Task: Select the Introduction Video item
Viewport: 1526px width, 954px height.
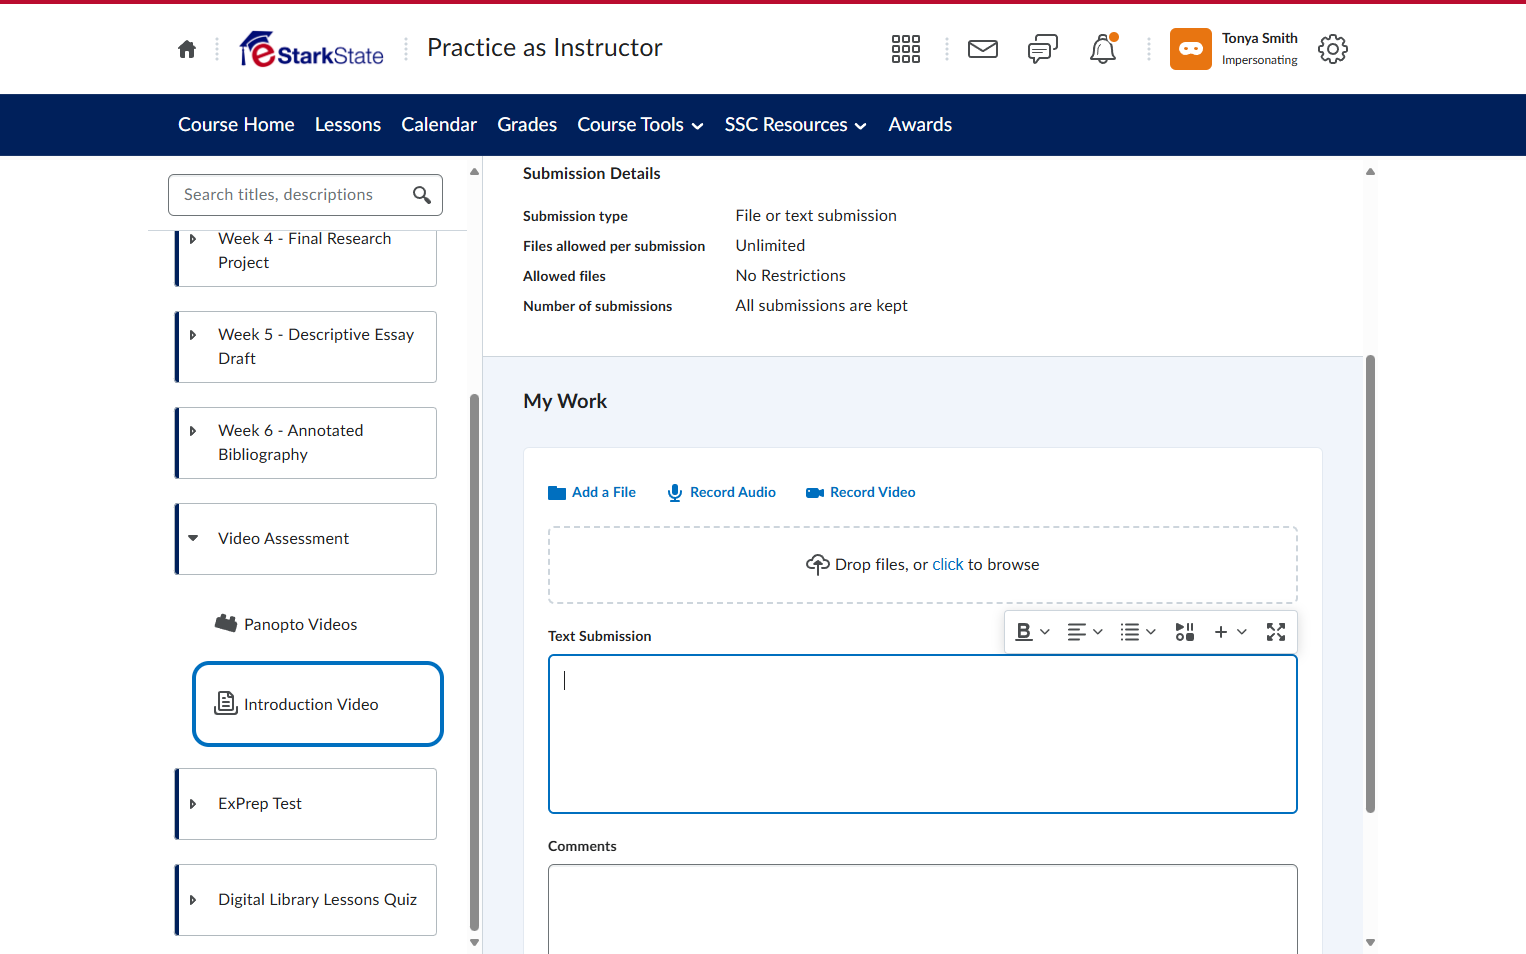Action: click(x=318, y=704)
